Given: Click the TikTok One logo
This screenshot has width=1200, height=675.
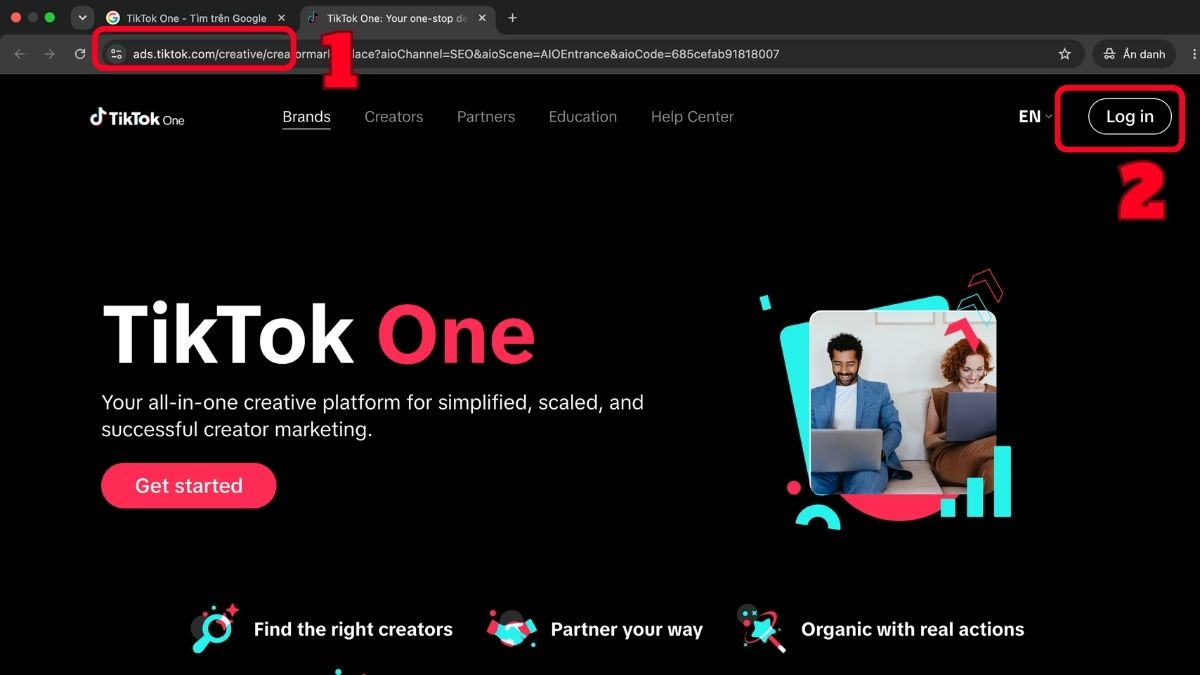Looking at the screenshot, I should pyautogui.click(x=137, y=117).
